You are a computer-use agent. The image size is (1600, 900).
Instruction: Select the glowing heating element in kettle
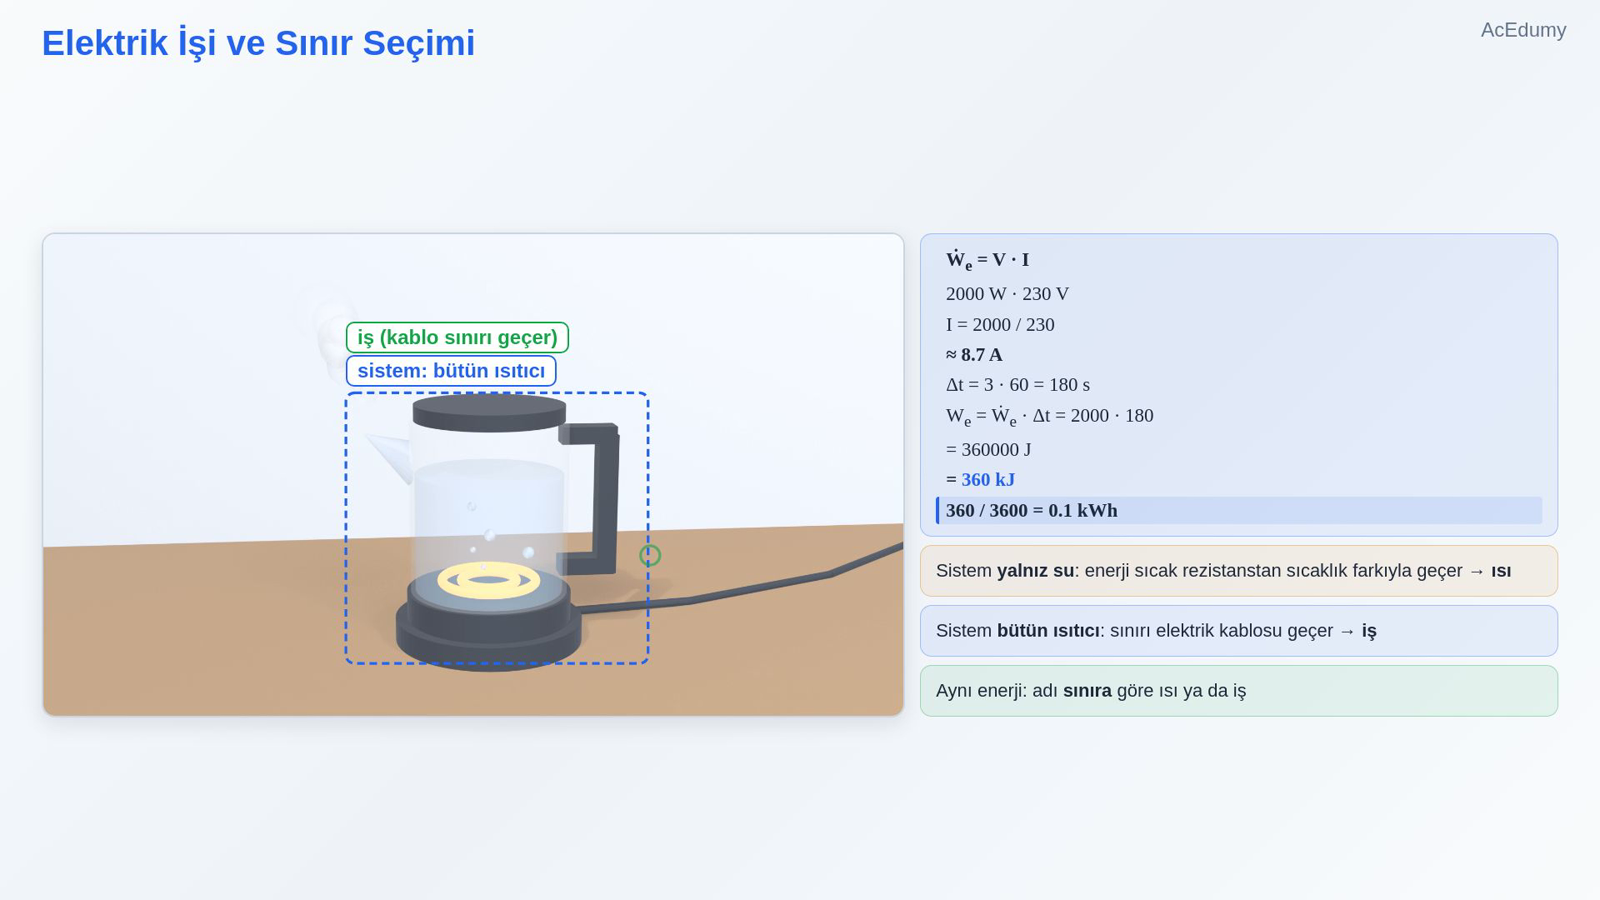click(x=489, y=580)
